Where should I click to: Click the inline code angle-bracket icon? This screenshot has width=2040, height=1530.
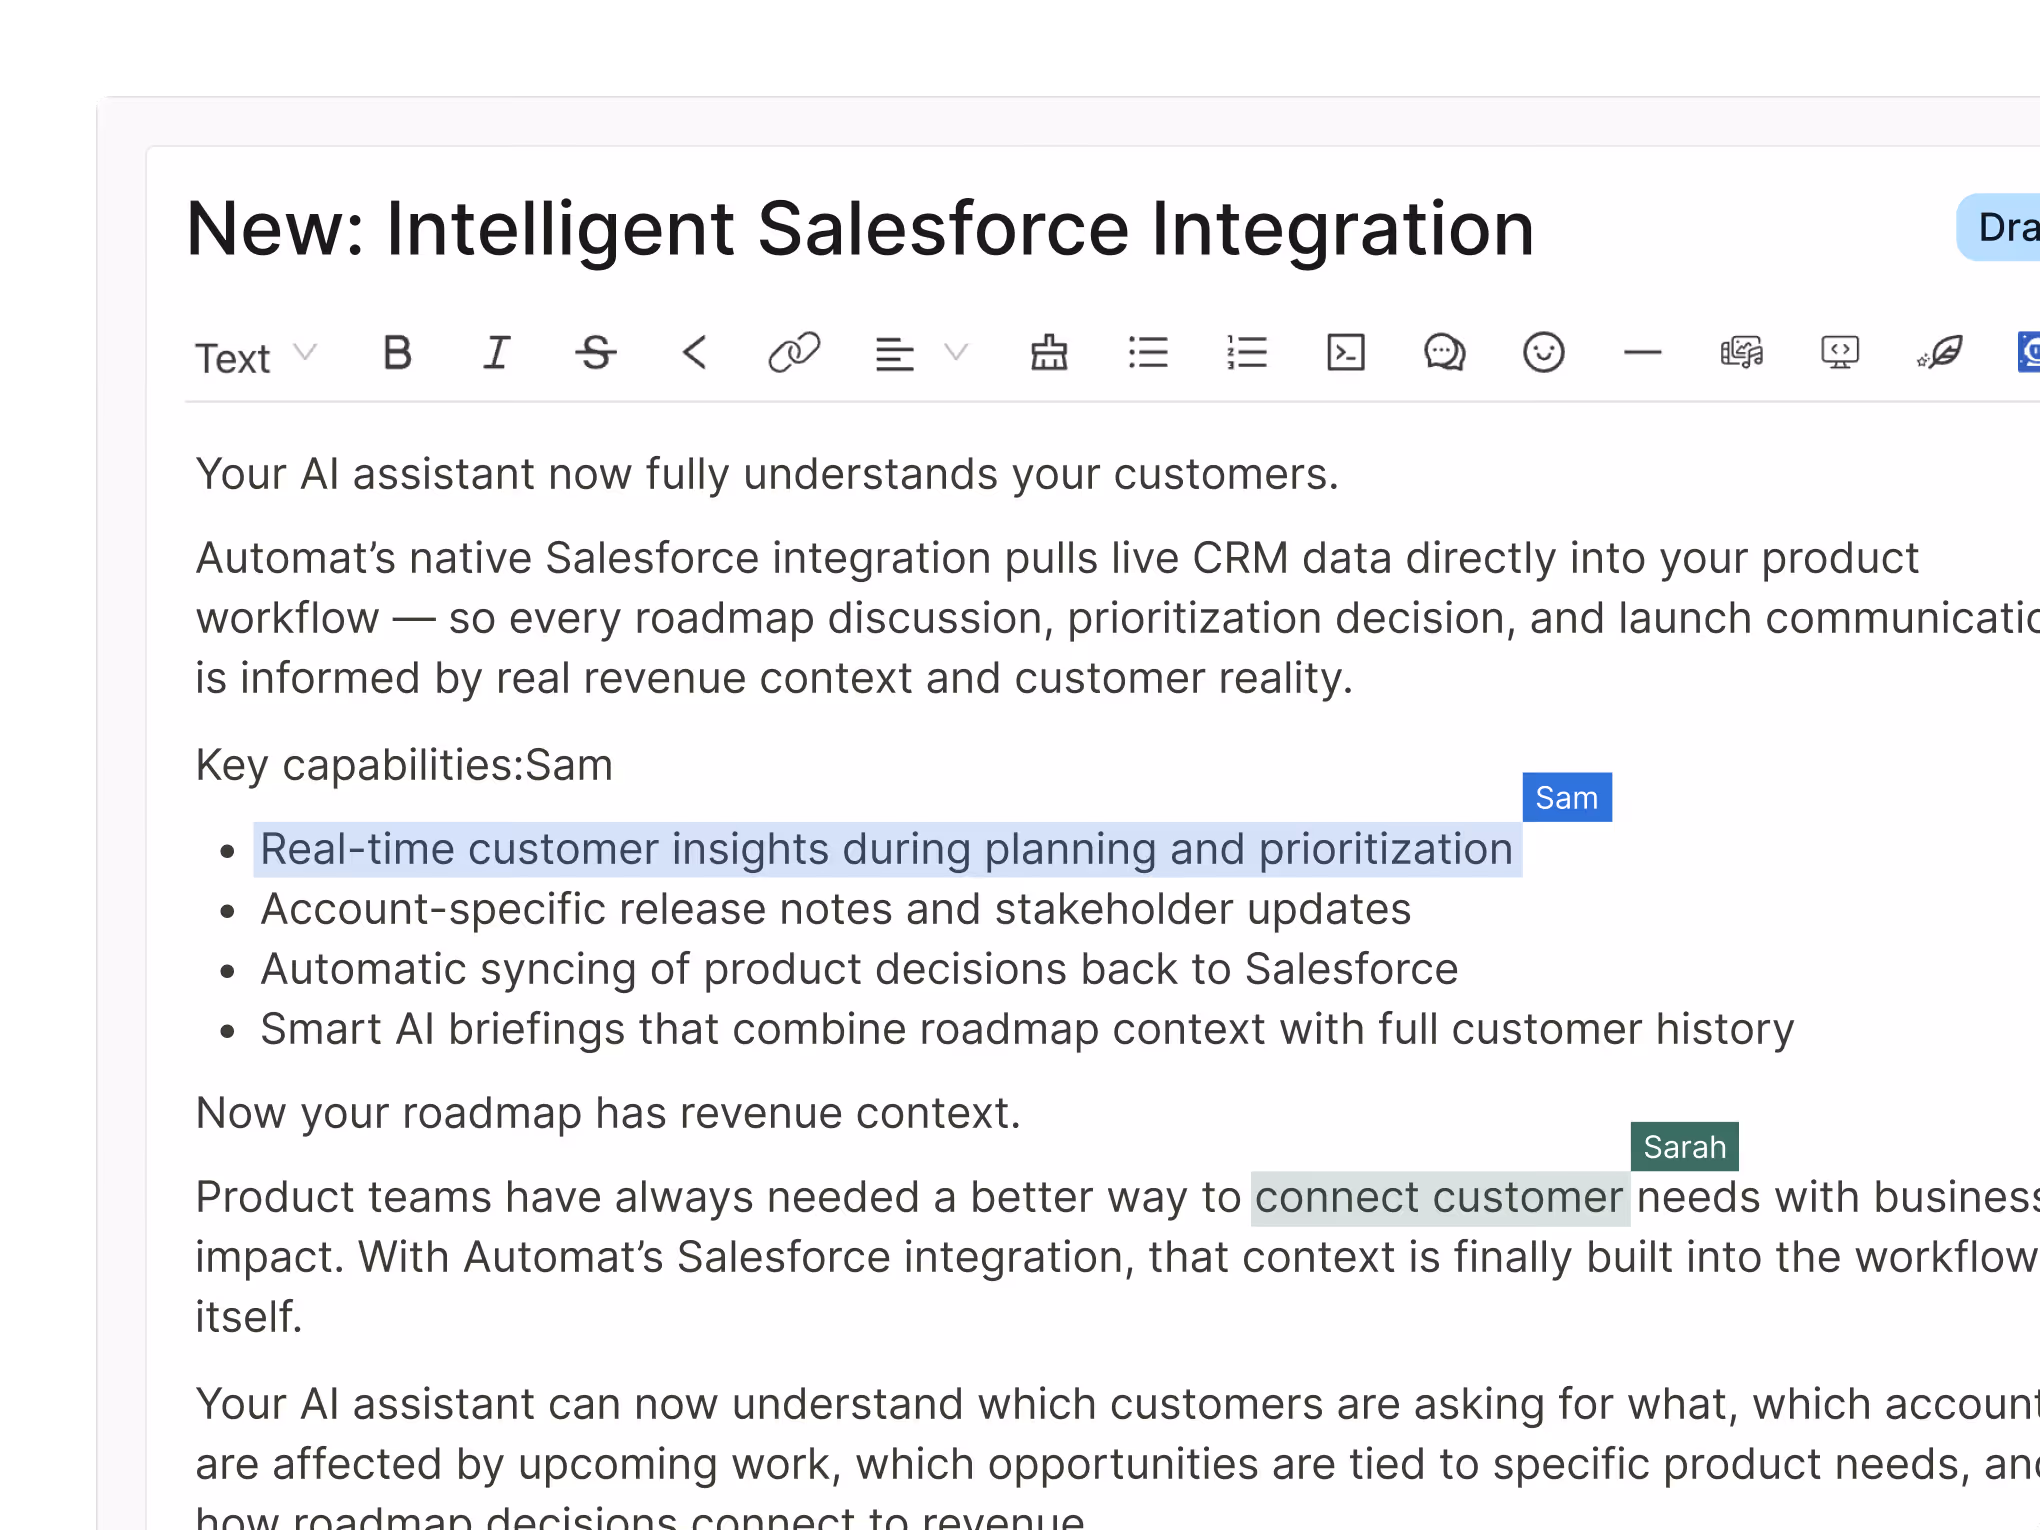(x=695, y=353)
